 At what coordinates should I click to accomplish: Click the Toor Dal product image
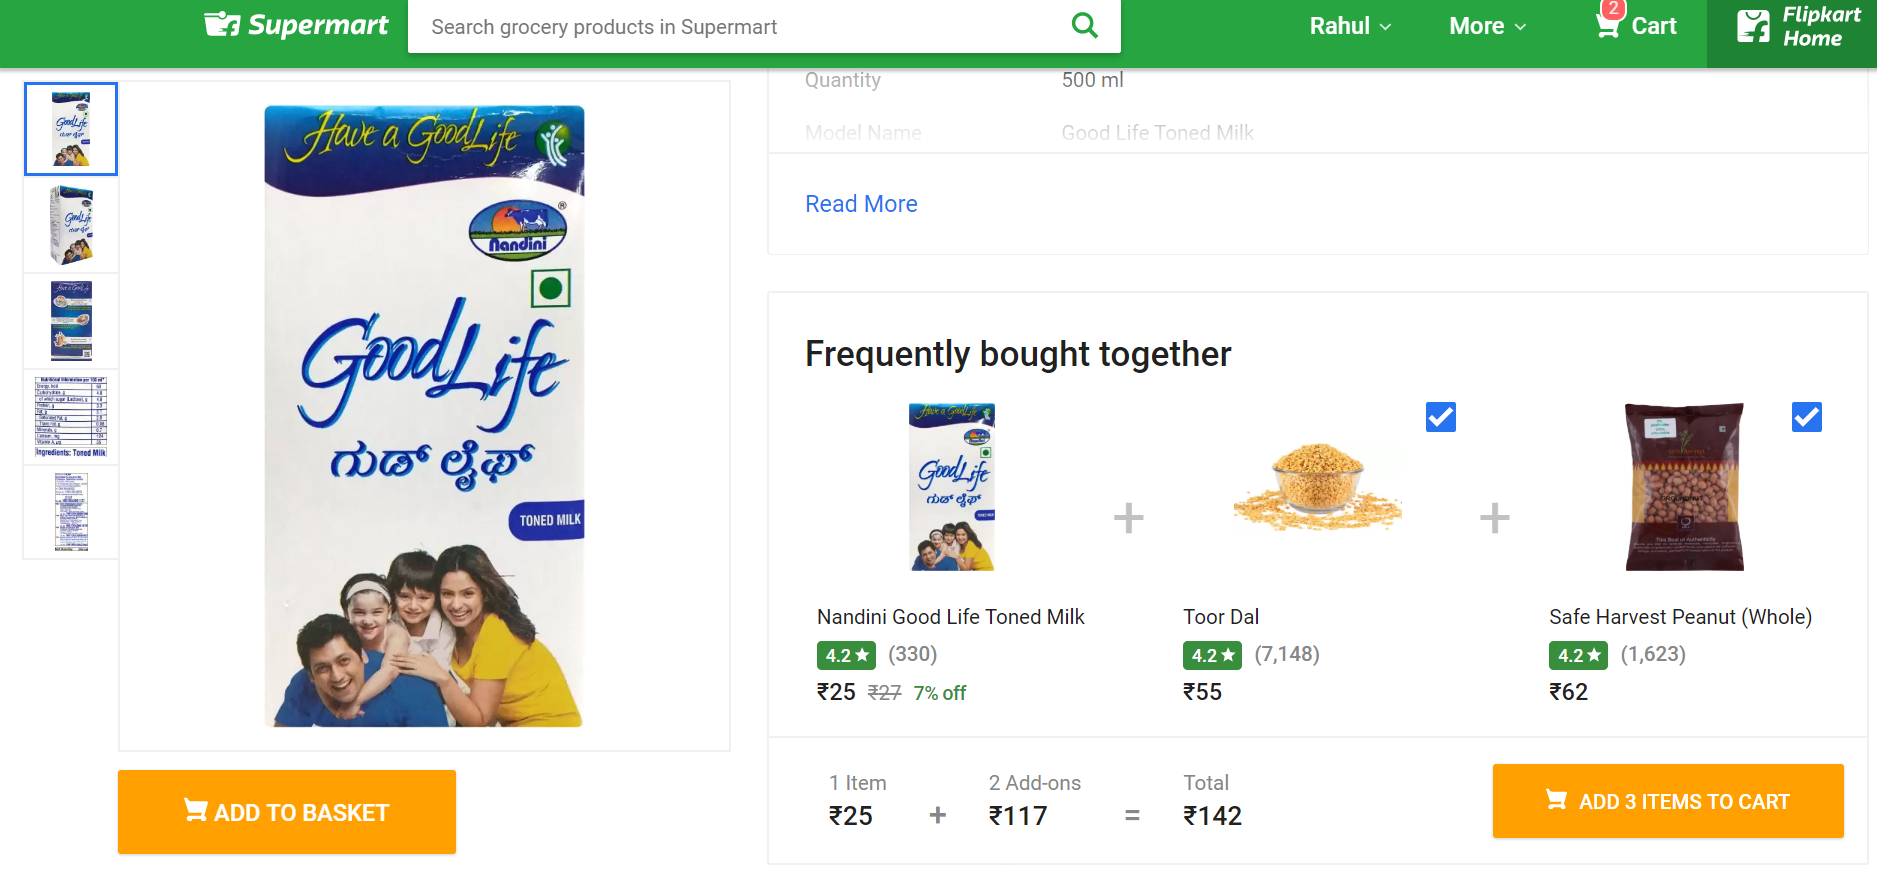[x=1317, y=487]
